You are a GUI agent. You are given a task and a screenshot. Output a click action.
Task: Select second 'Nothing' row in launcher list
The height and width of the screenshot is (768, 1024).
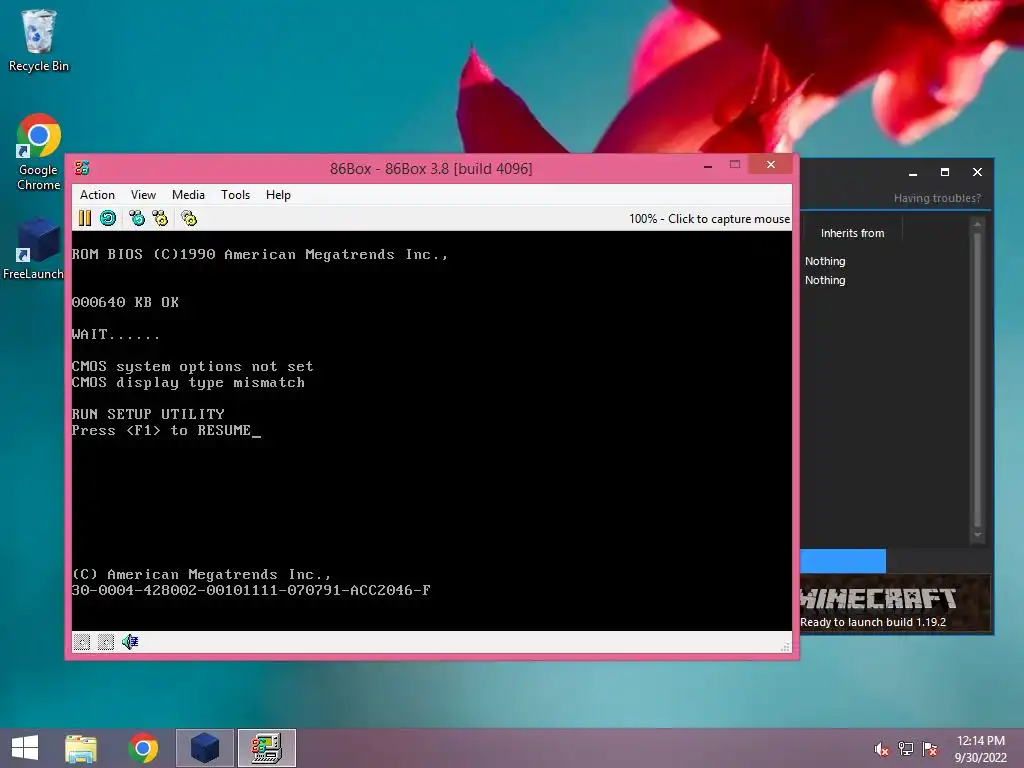tap(825, 280)
